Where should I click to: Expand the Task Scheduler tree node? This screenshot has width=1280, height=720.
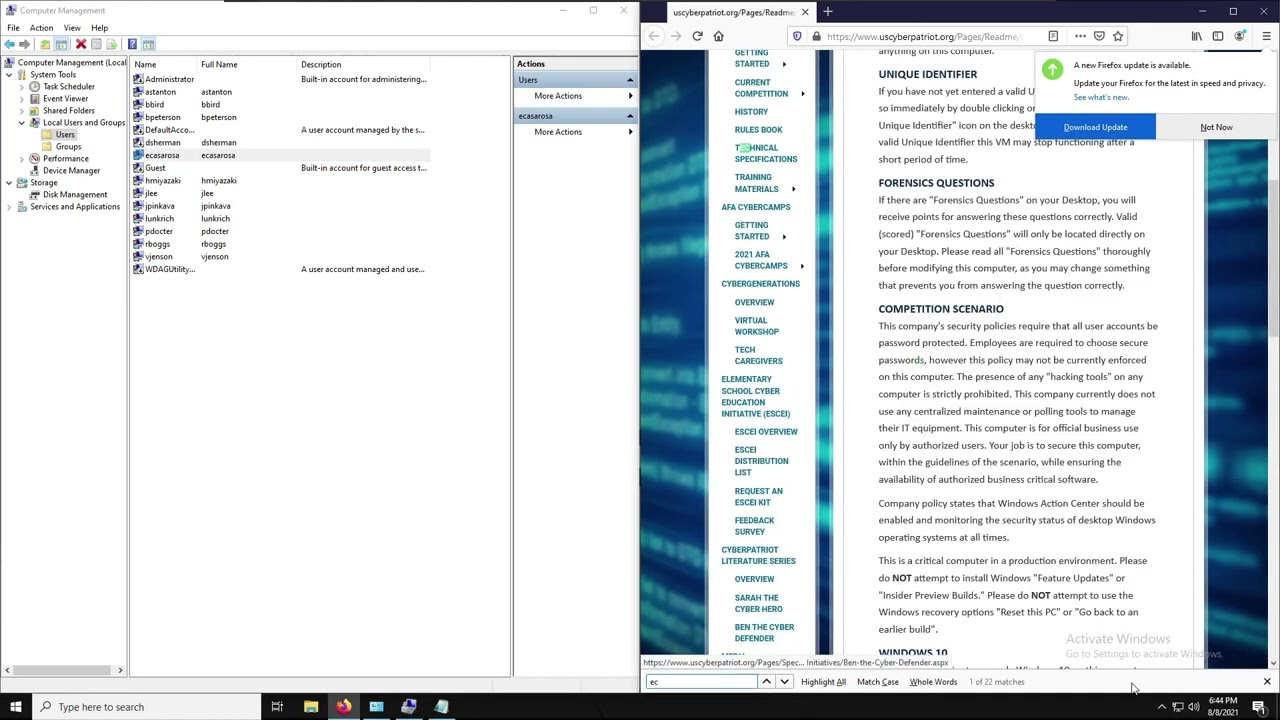[x=22, y=87]
